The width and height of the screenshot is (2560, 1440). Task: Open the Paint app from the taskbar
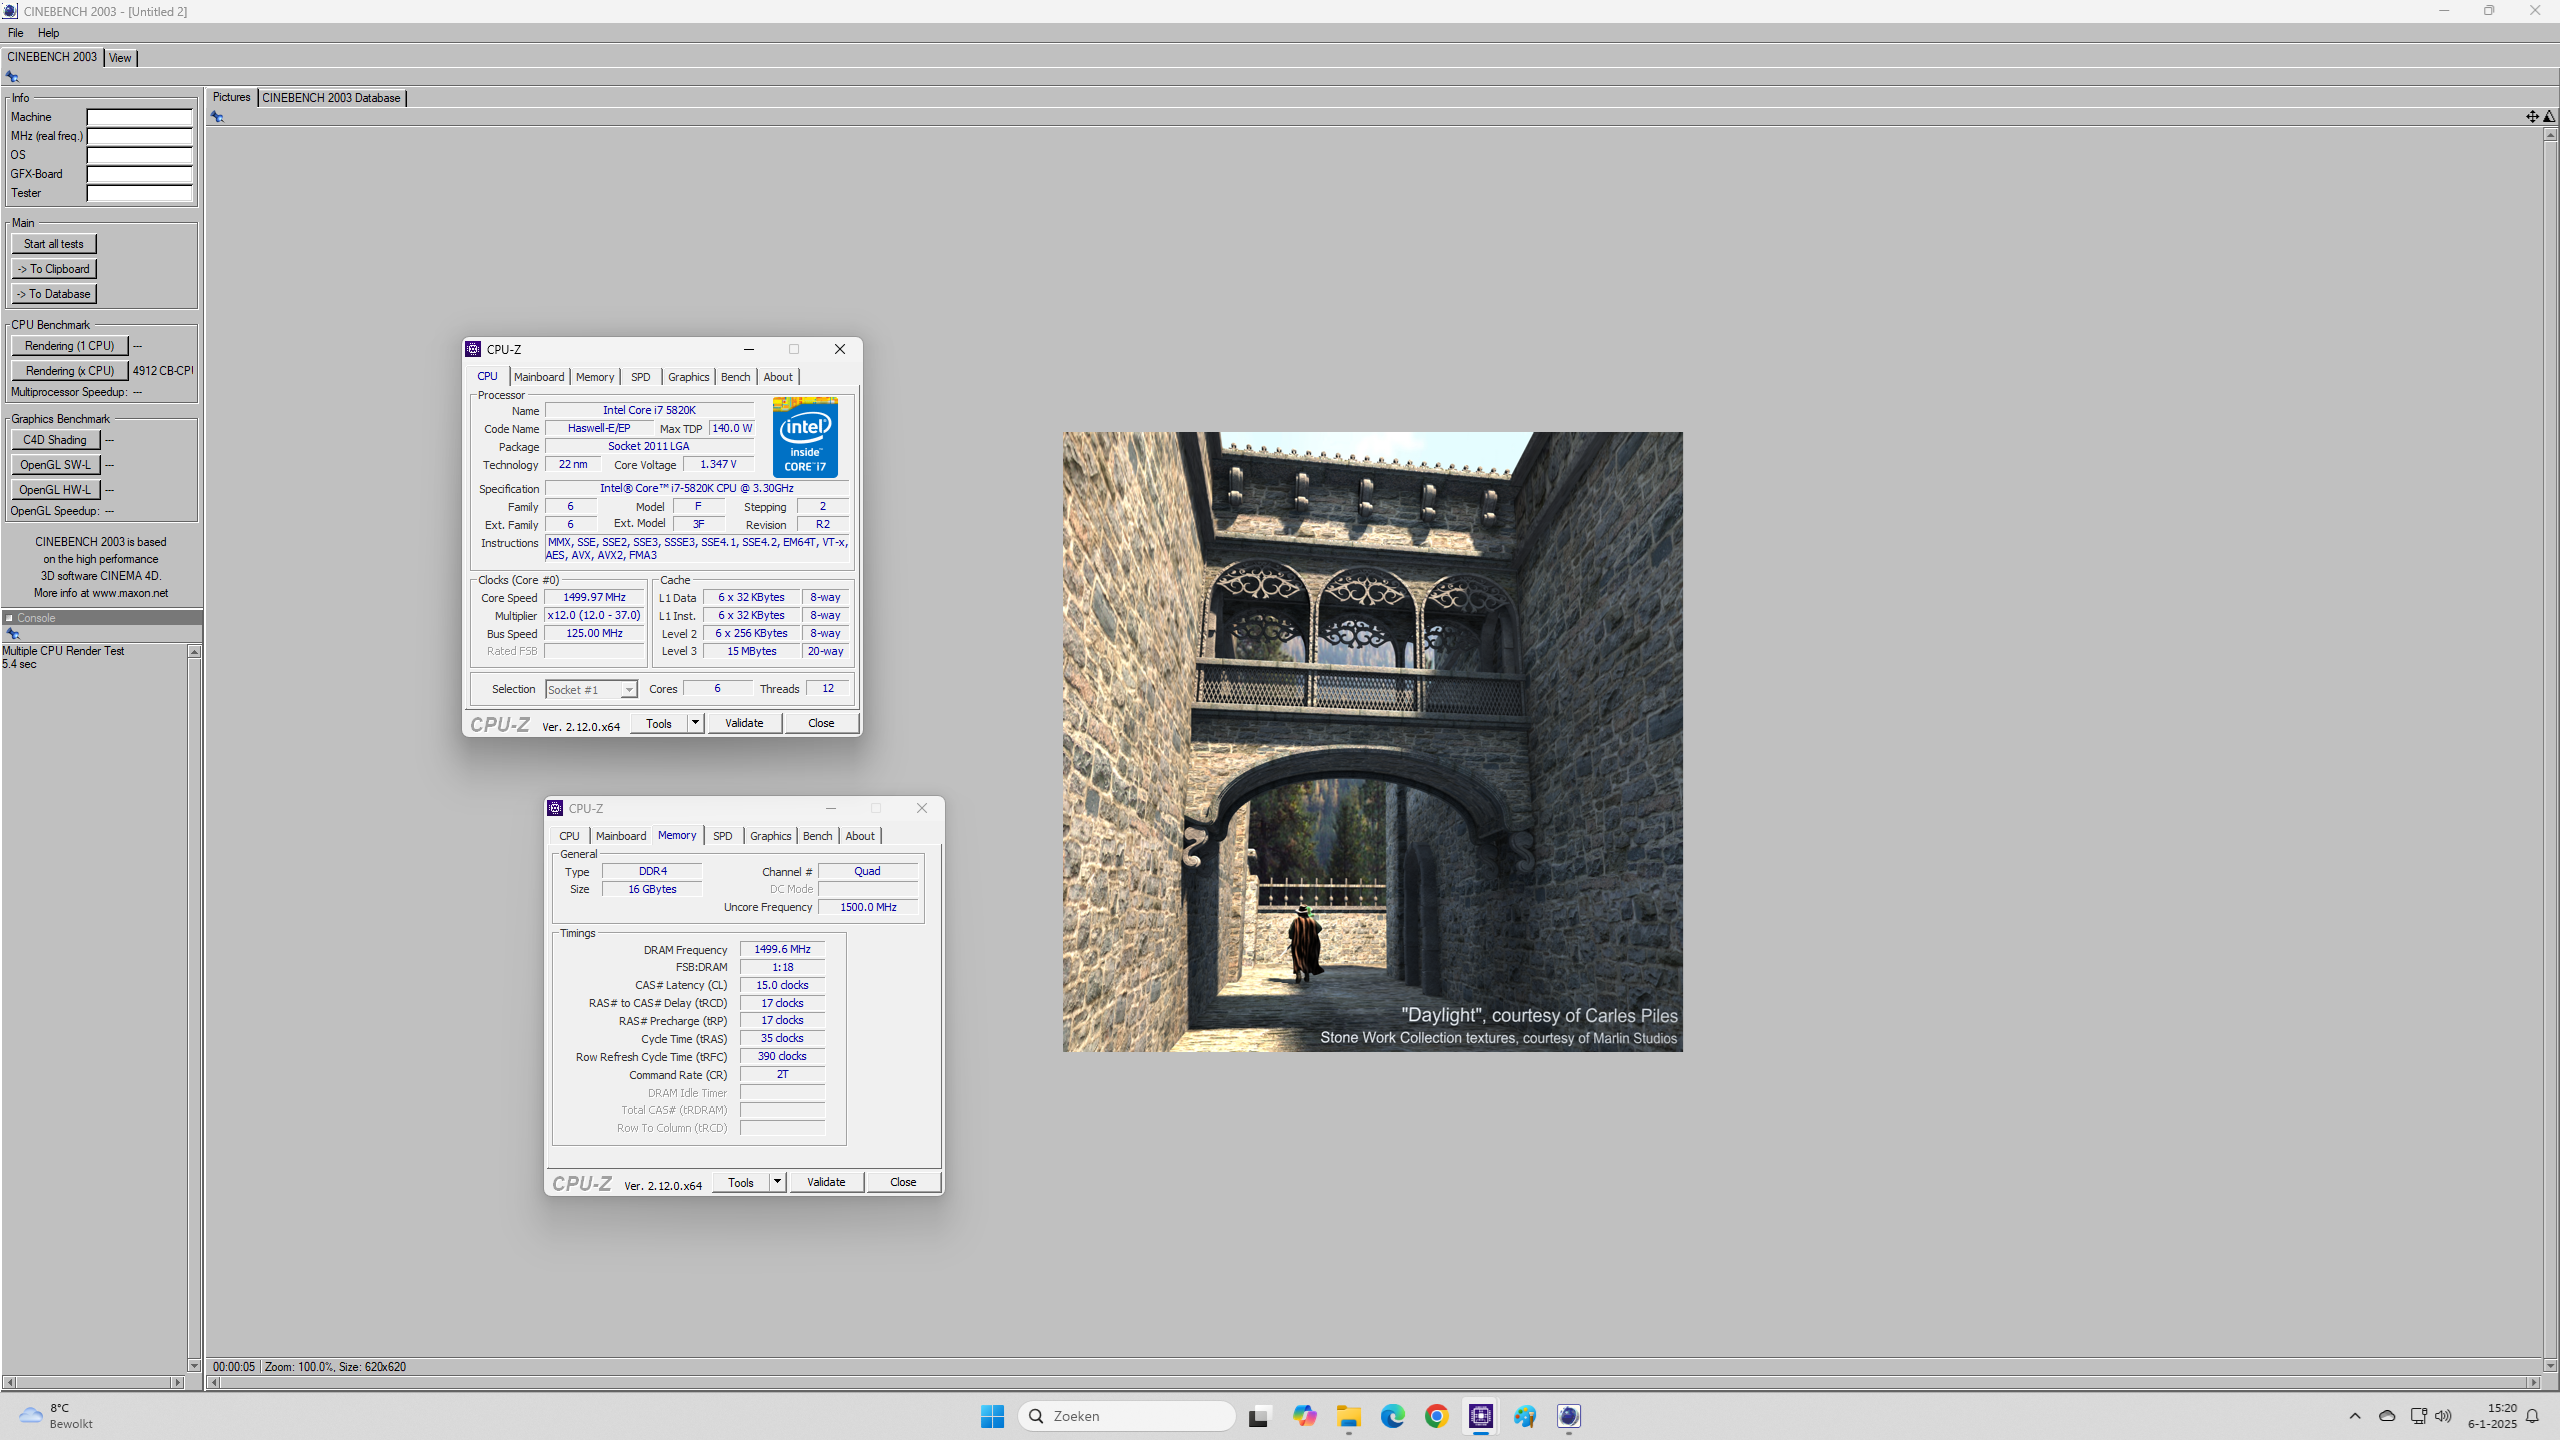[1525, 1416]
